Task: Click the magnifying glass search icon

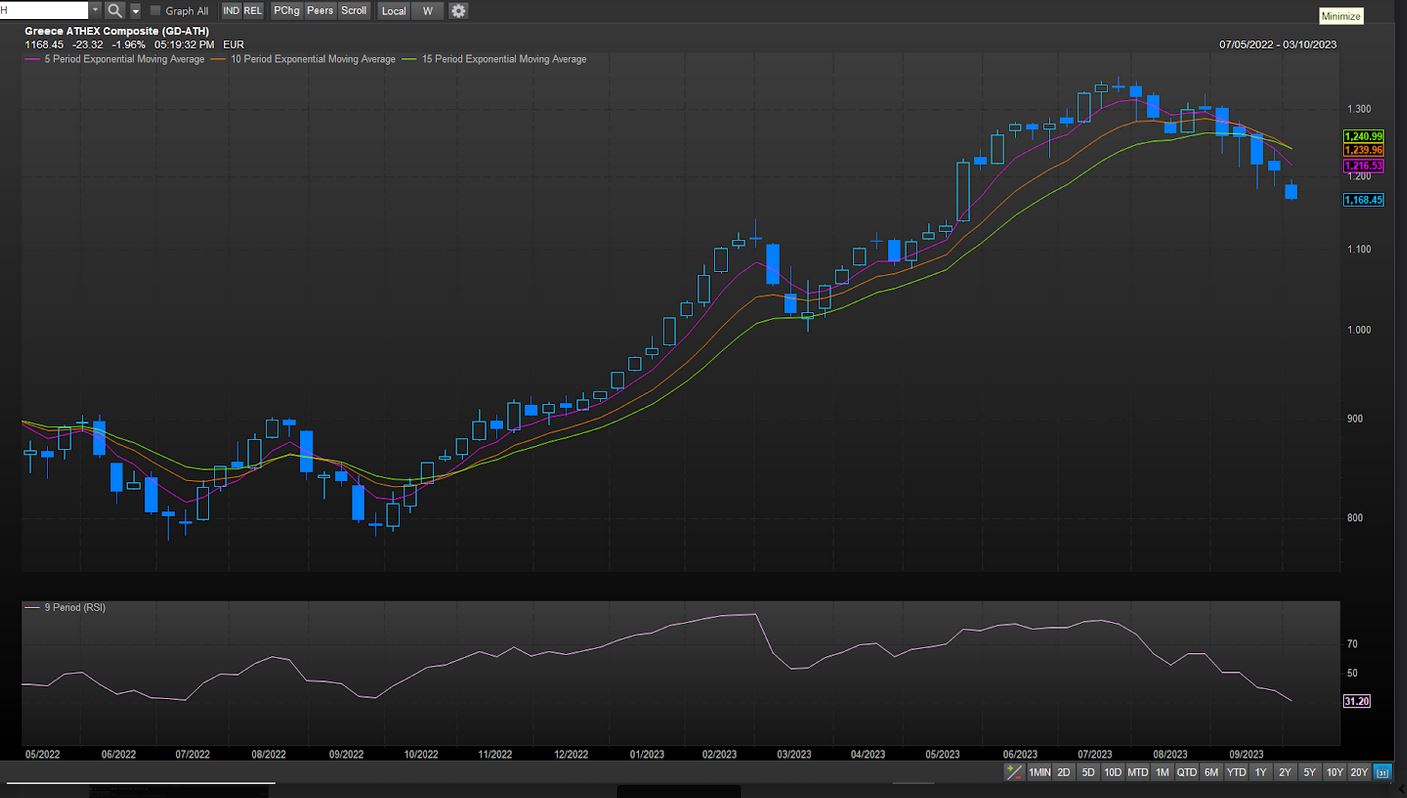Action: (115, 11)
